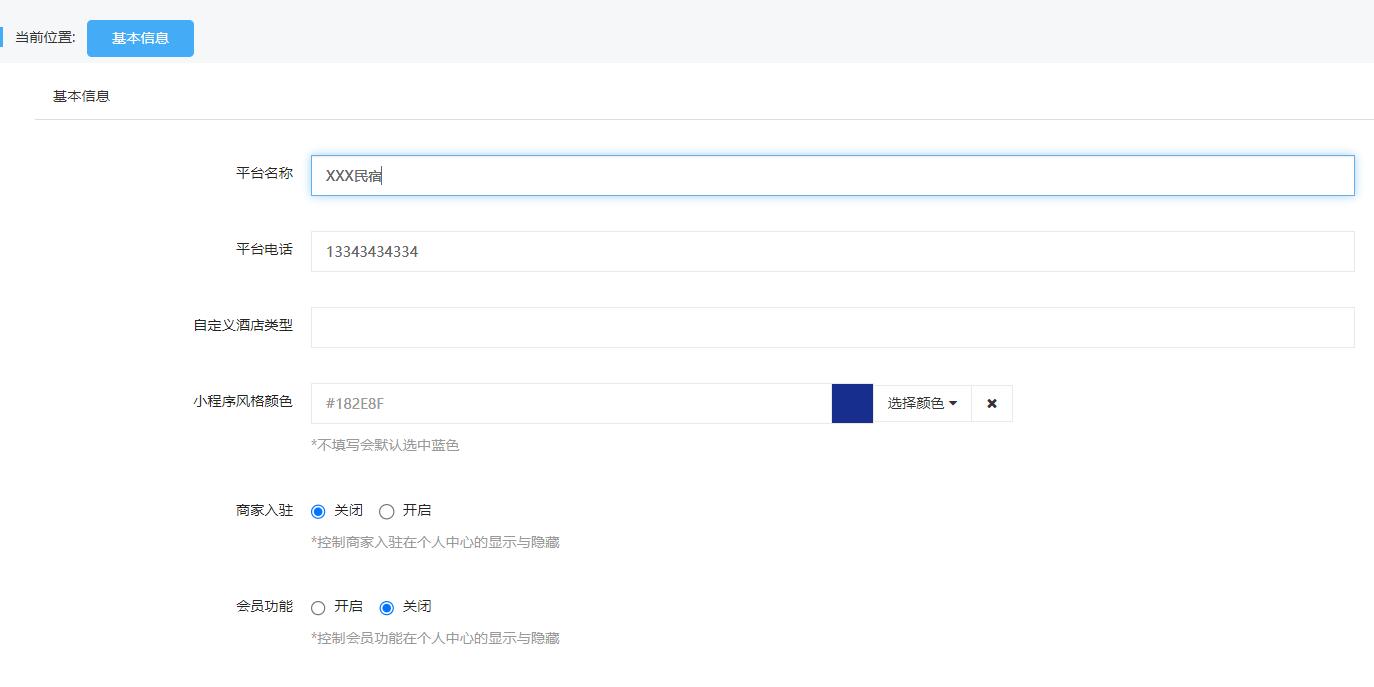
Task: Click the dark blue color swatch
Action: click(852, 403)
